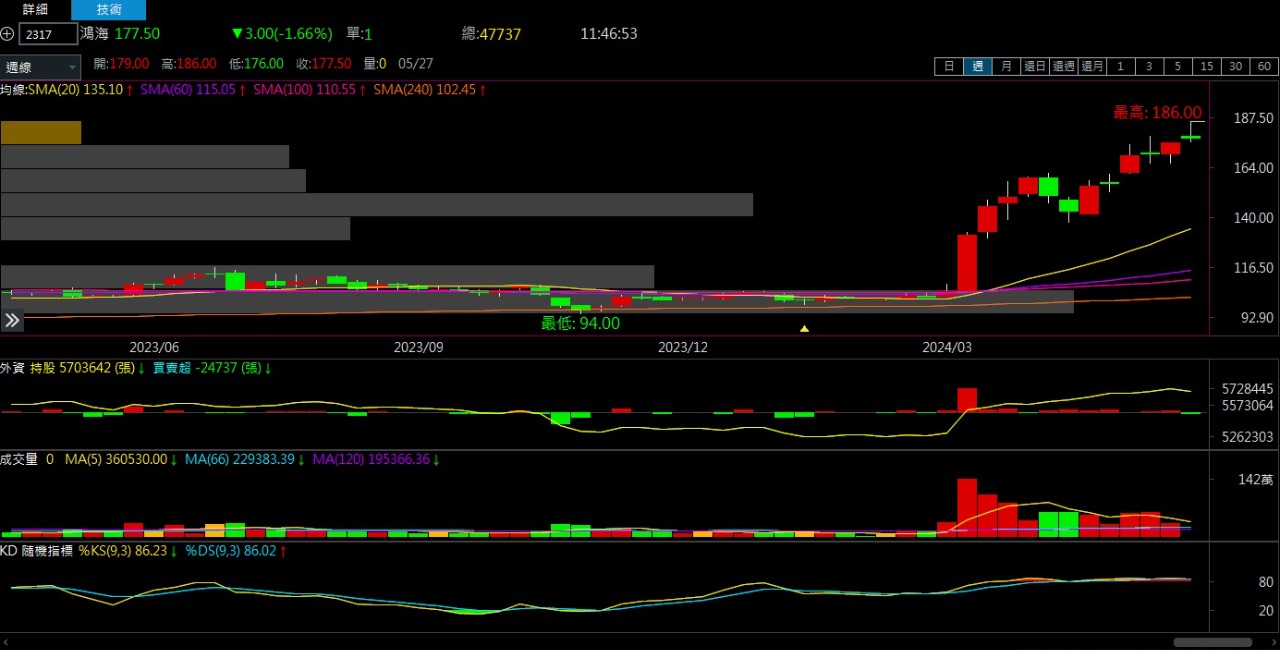The height and width of the screenshot is (650, 1280).
Task: Select the 15-minute chart interval
Action: coord(1207,67)
